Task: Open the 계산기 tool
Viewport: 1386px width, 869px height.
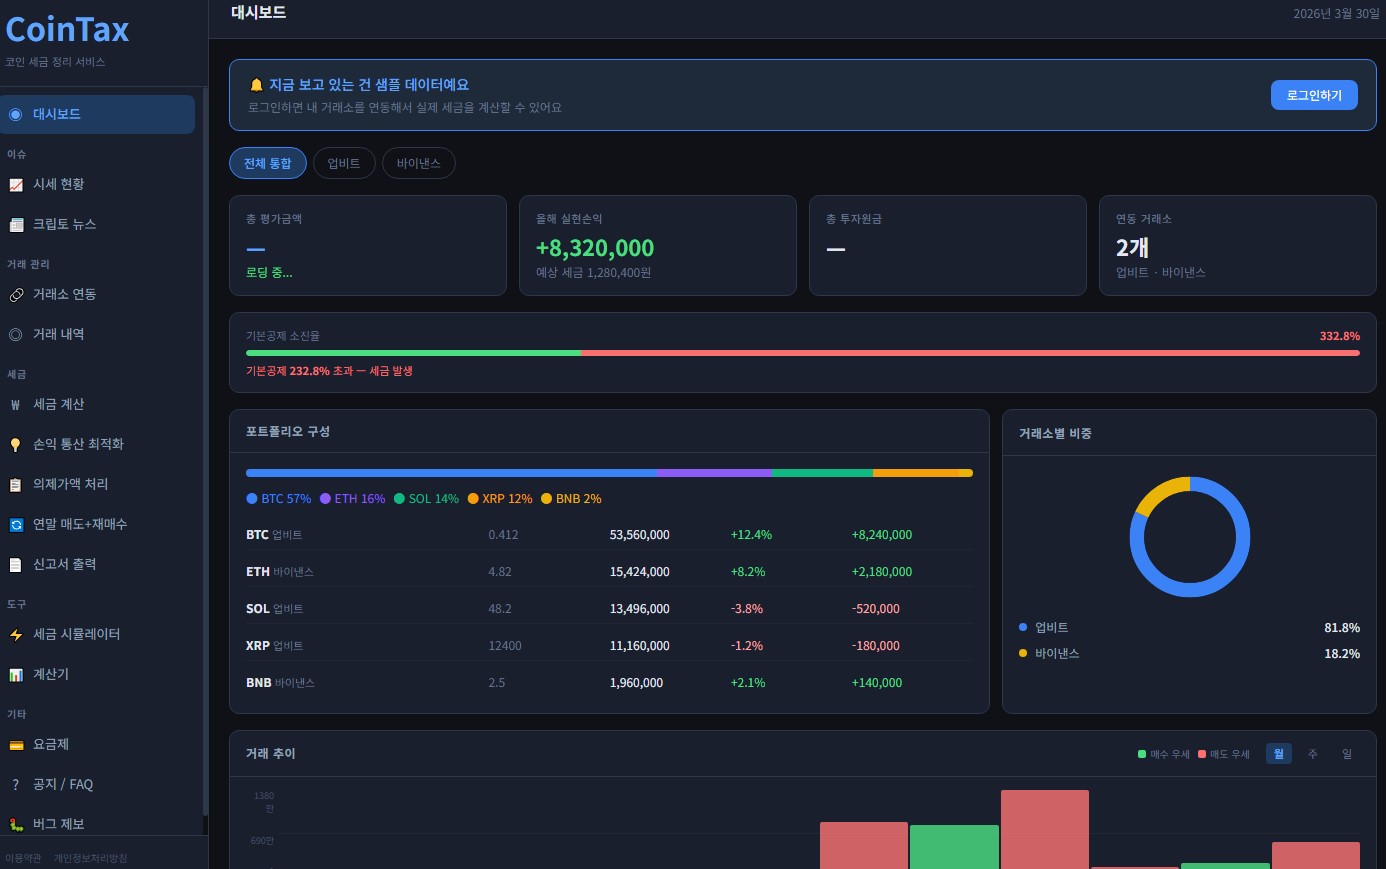Action: 98,674
